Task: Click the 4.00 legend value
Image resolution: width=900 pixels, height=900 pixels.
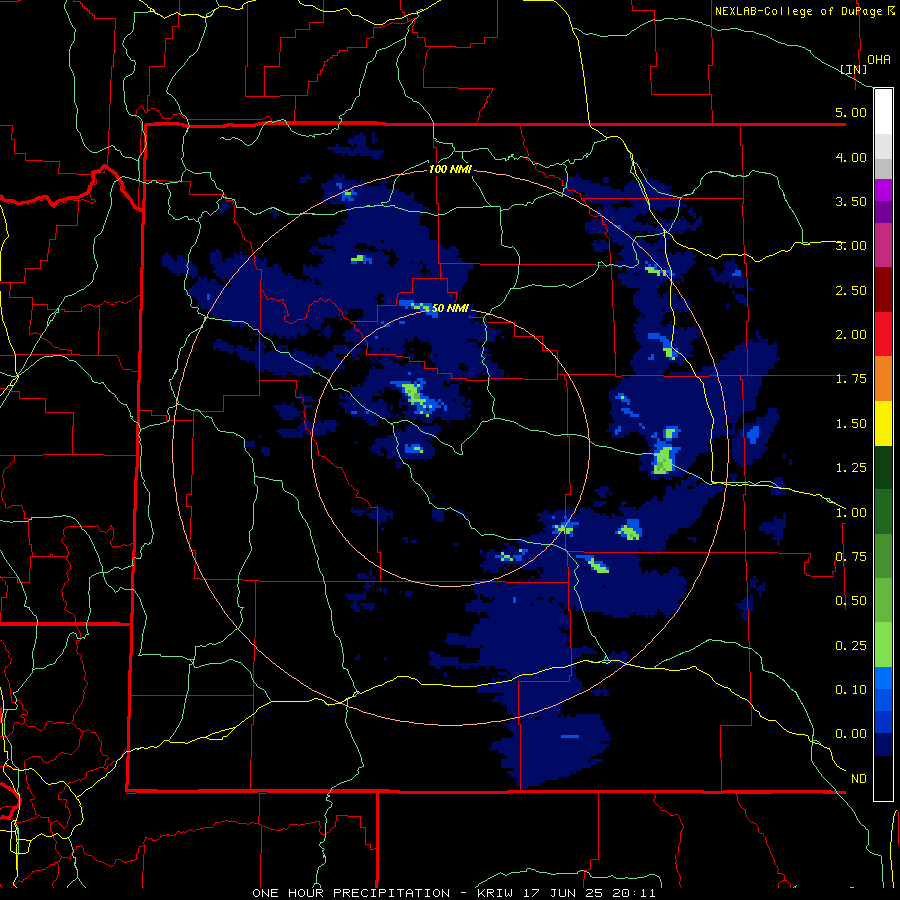Action: [851, 157]
